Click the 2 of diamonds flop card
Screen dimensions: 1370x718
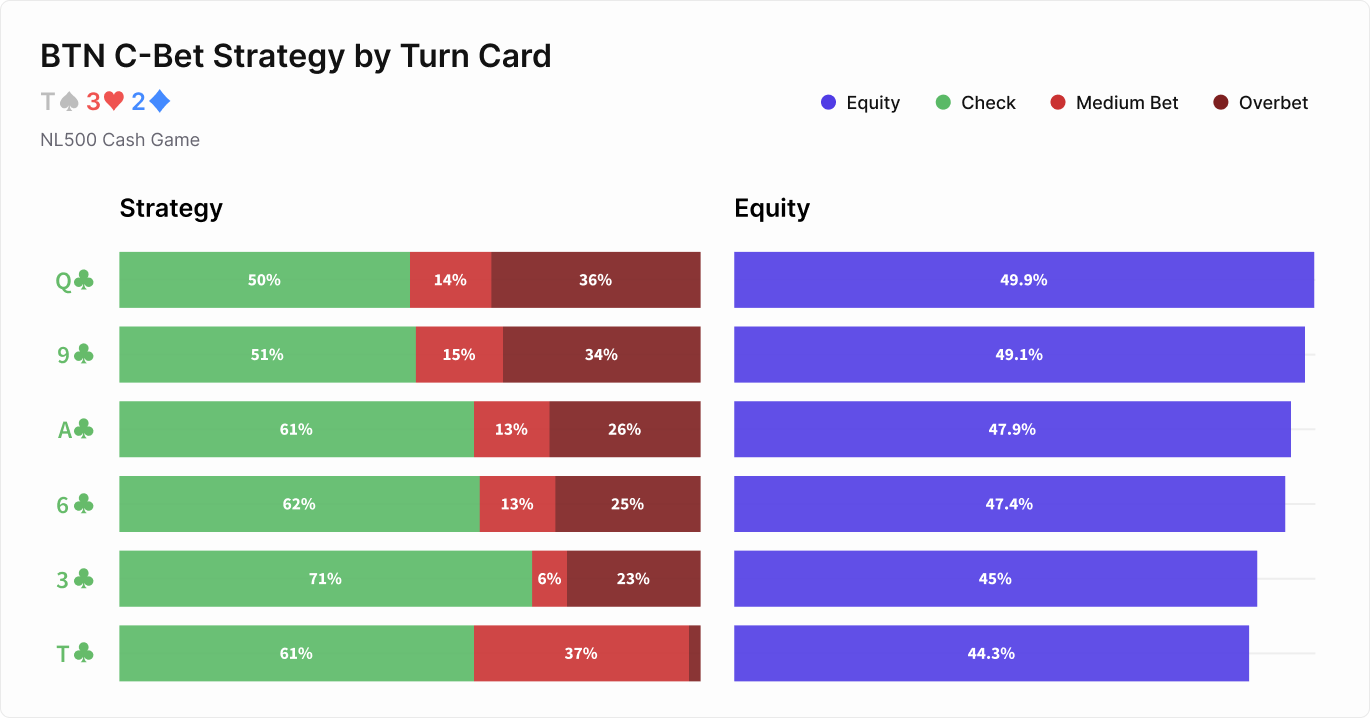point(150,101)
